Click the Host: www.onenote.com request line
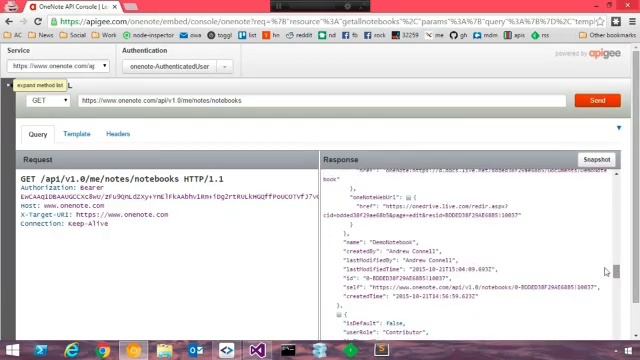 pos(62,206)
